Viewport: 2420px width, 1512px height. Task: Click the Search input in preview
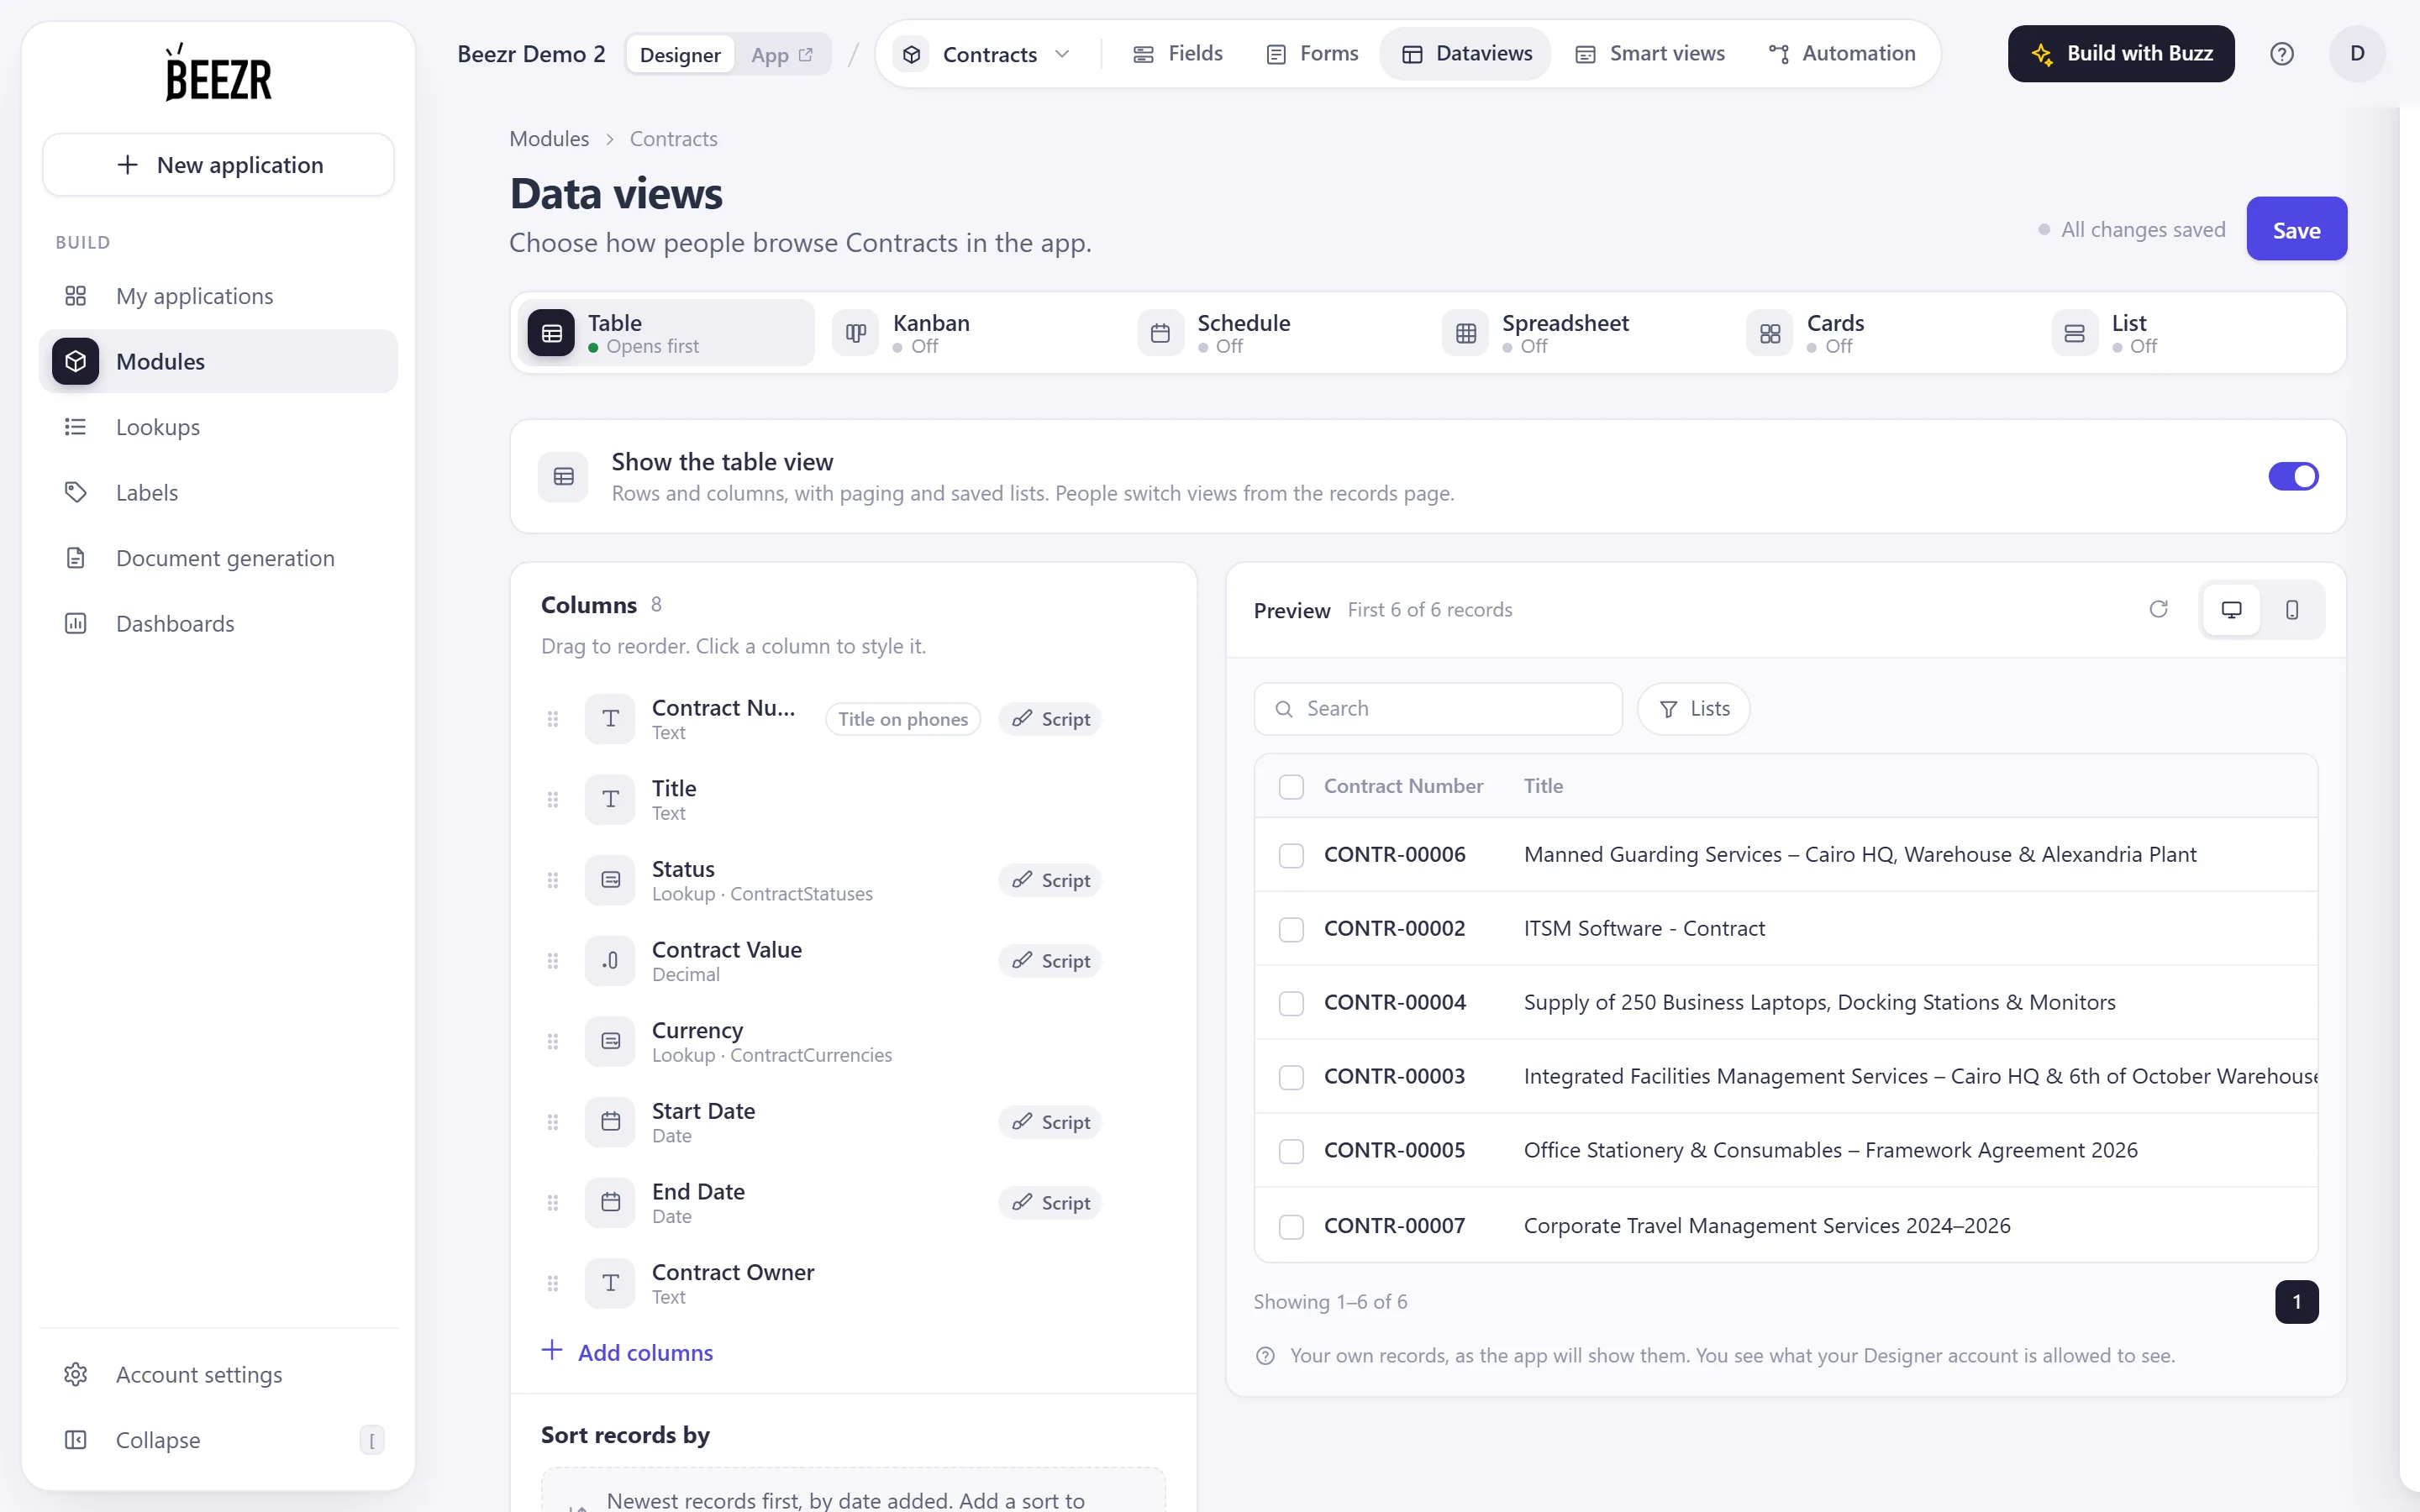1437,709
